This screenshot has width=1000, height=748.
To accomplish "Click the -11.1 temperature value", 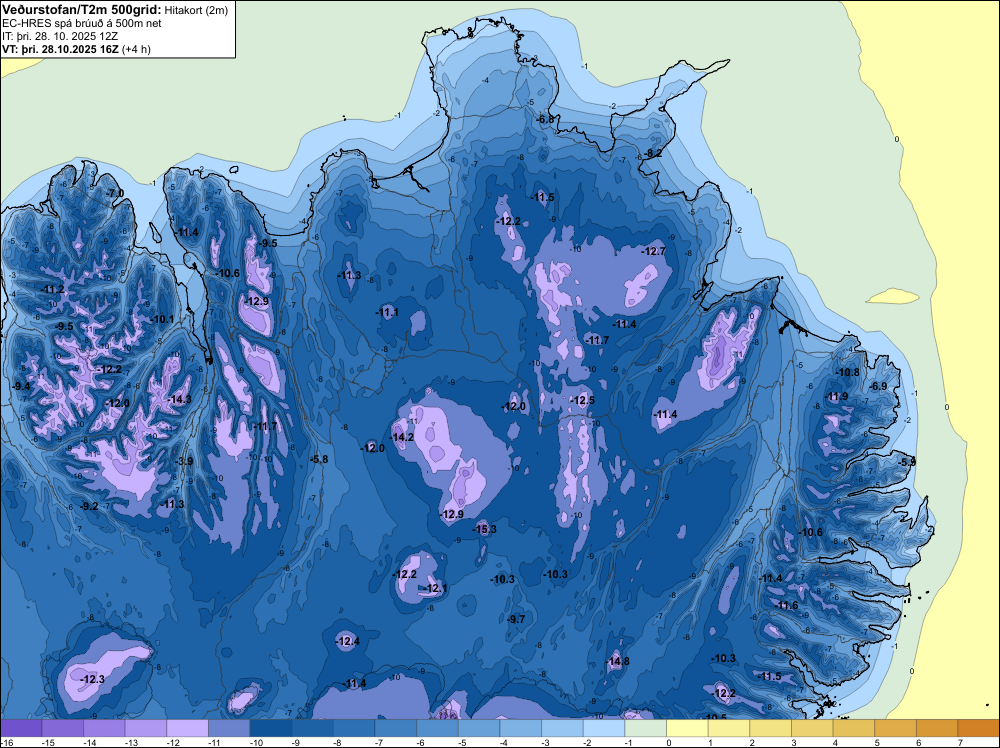I will point(387,312).
